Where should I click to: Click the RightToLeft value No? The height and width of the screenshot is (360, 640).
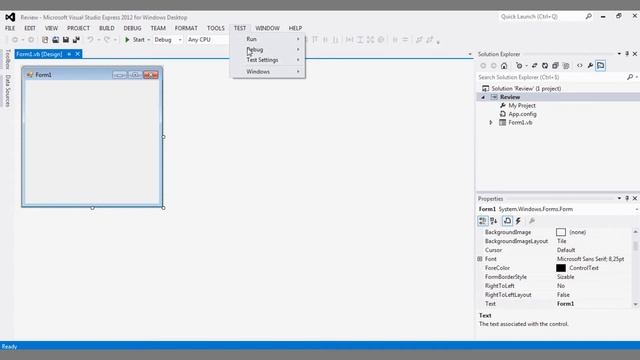click(x=561, y=286)
